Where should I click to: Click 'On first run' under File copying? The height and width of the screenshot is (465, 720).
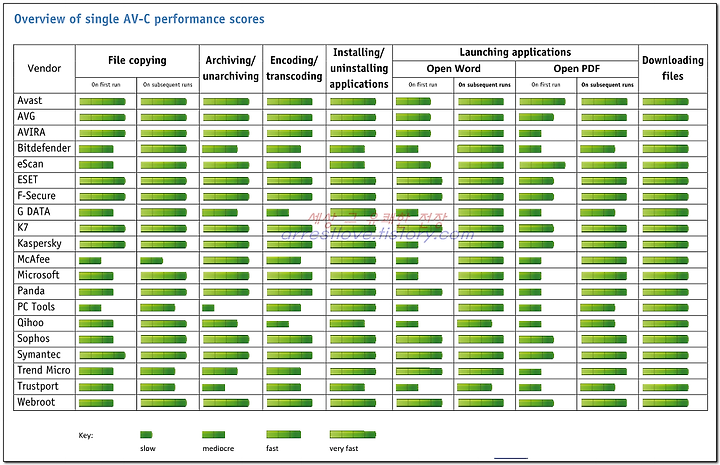click(106, 85)
